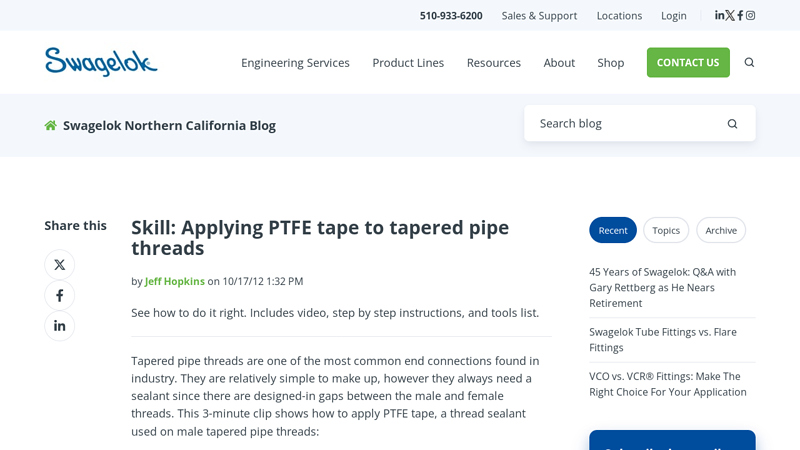Image resolution: width=800 pixels, height=450 pixels.
Task: Open Product Lines menu
Action: coord(408,62)
